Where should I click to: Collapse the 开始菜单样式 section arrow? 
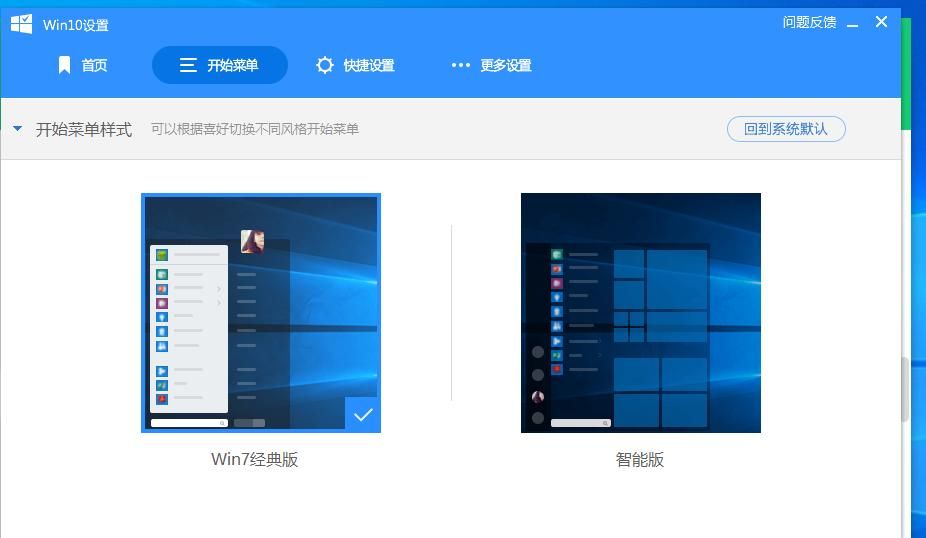tap(17, 128)
